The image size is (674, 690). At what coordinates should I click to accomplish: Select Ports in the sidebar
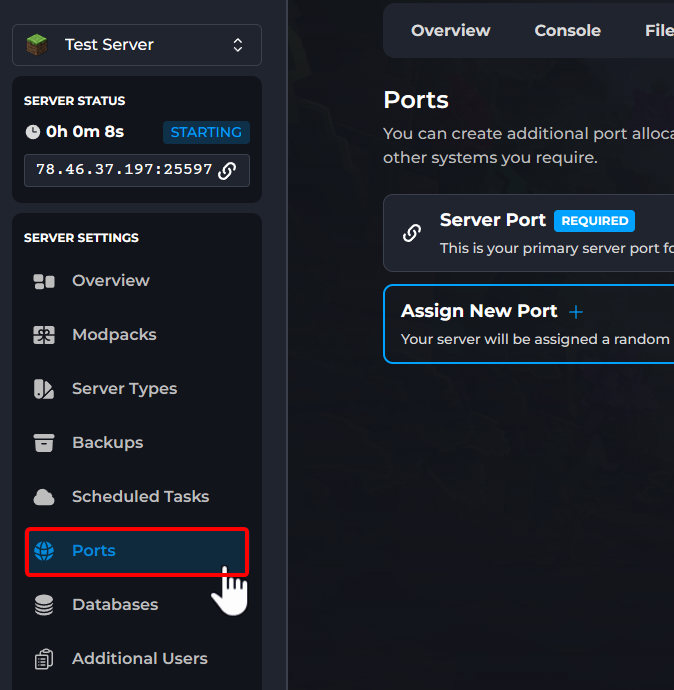click(x=137, y=551)
